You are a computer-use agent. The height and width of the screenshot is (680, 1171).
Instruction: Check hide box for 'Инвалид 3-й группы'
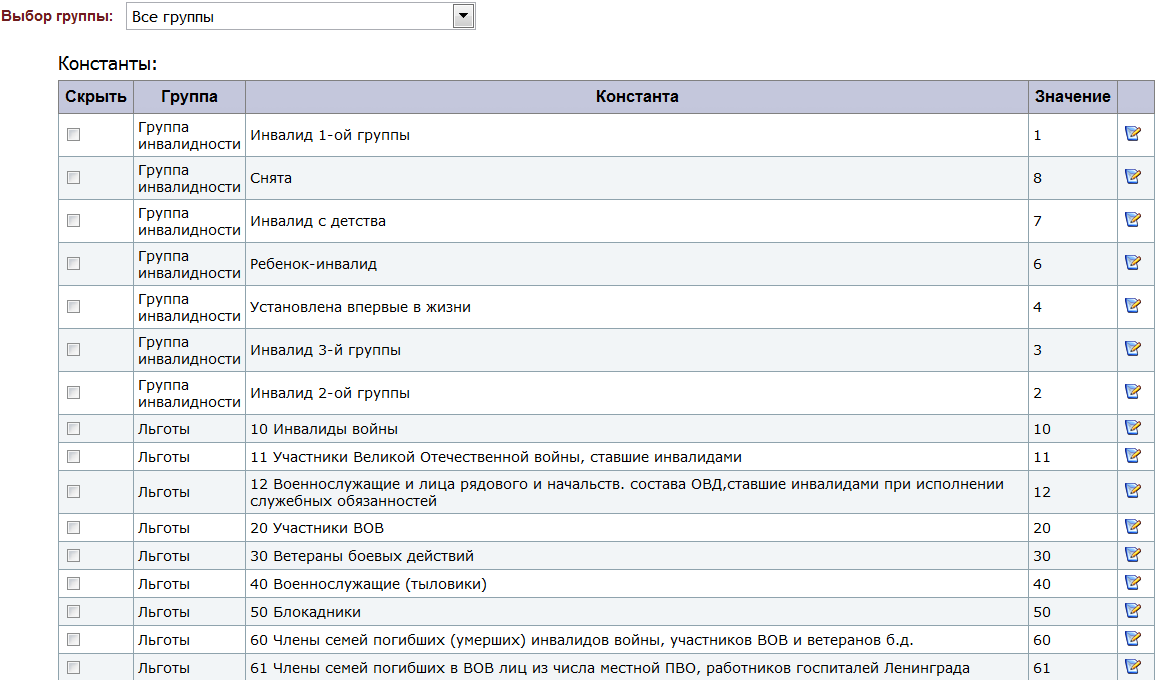(x=73, y=350)
